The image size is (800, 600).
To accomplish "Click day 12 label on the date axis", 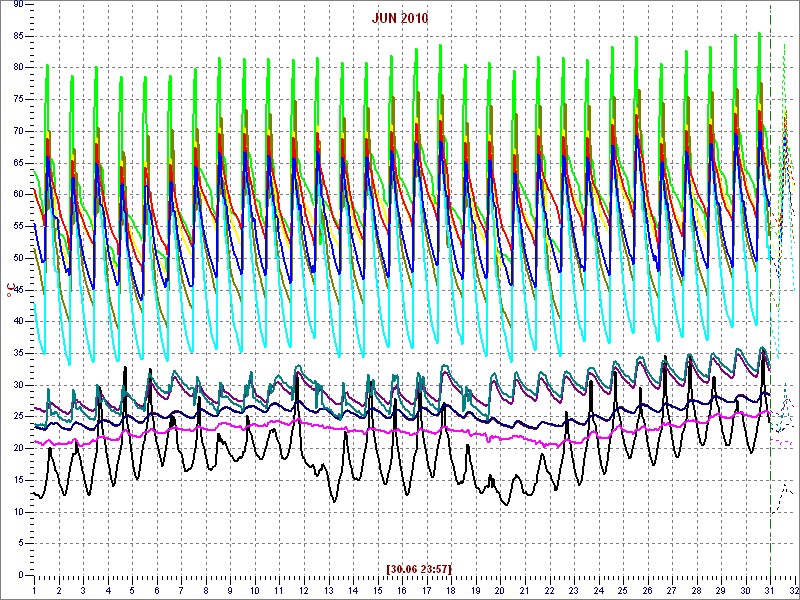I will coord(304,590).
